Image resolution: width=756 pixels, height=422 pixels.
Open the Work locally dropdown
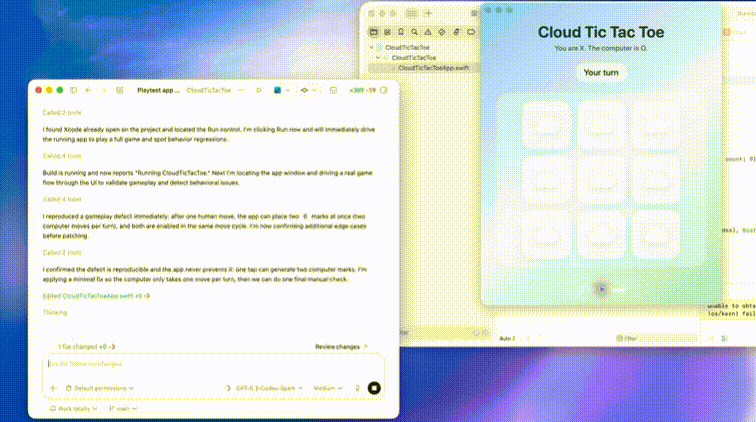pyautogui.click(x=73, y=408)
